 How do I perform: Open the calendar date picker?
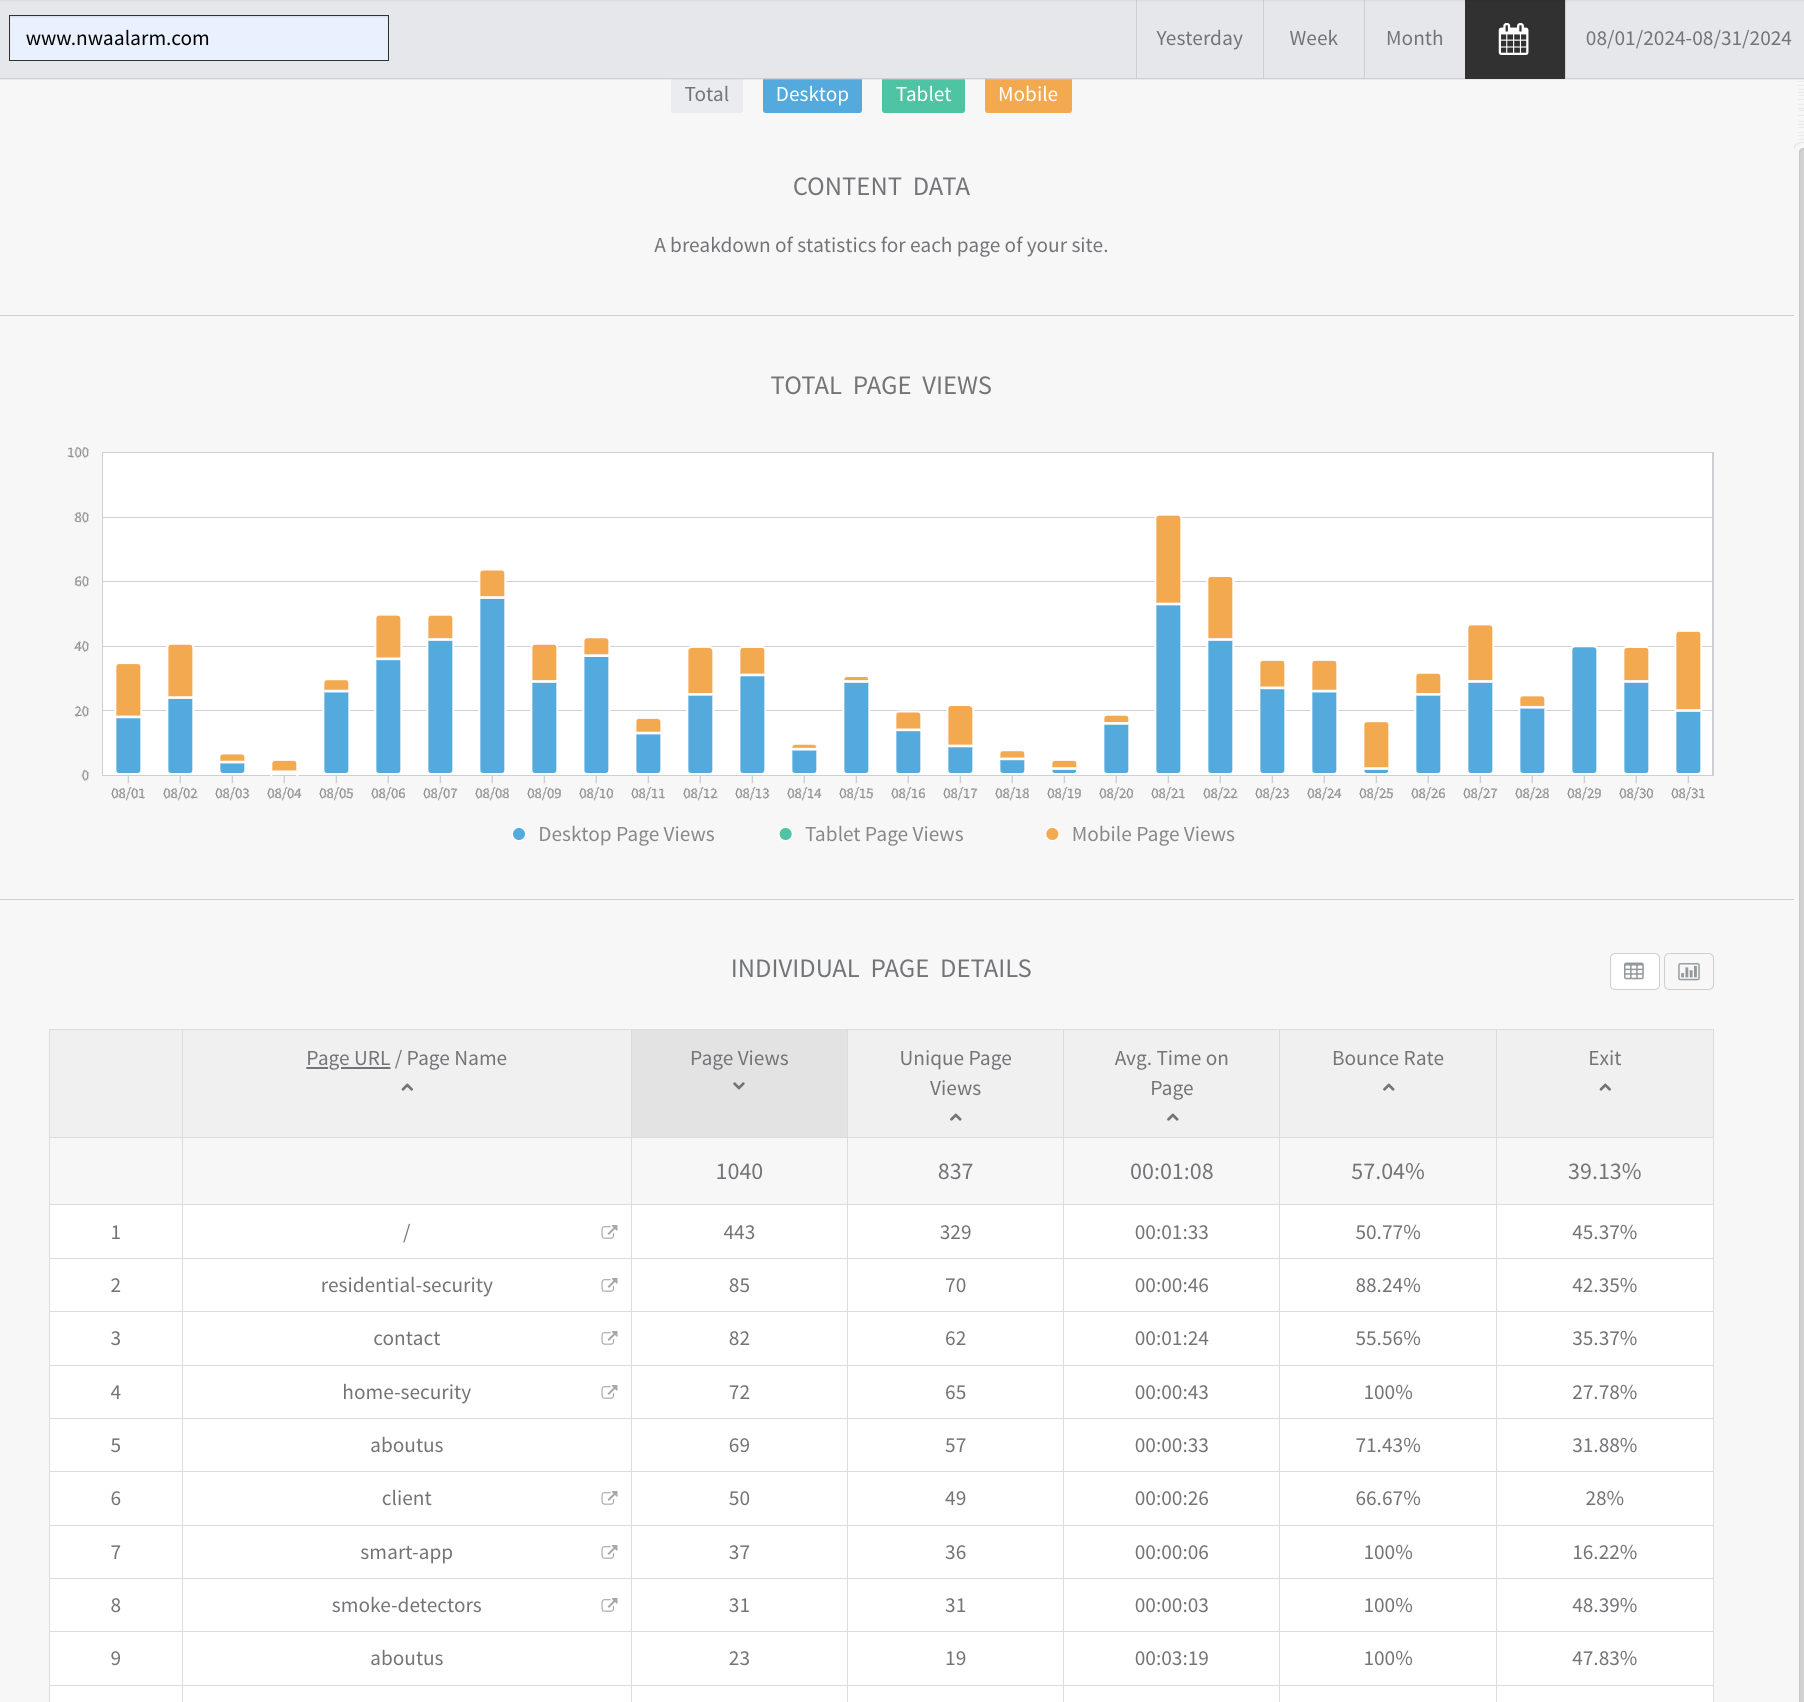coord(1513,39)
